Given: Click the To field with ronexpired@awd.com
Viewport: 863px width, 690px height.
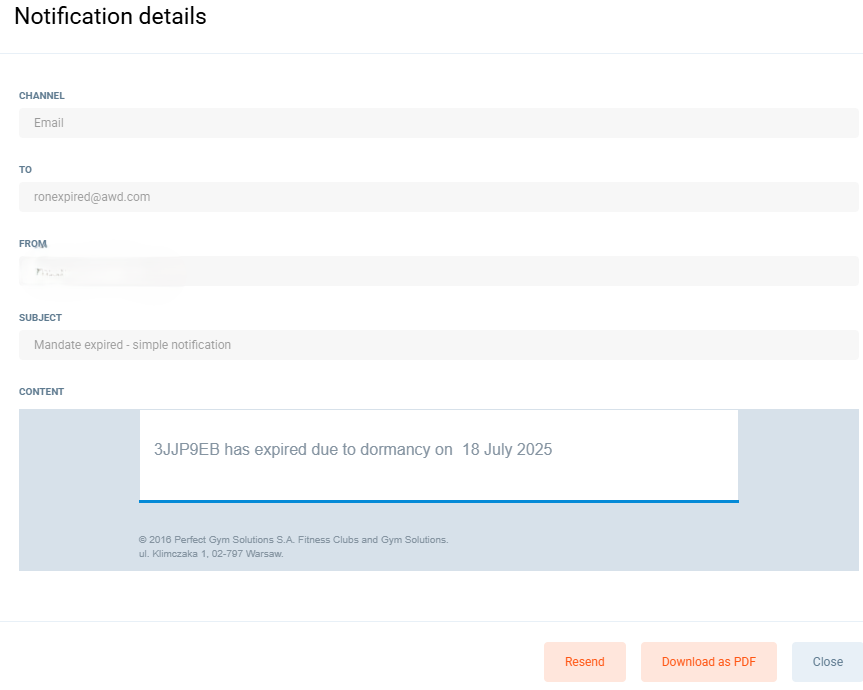Looking at the screenshot, I should click(438, 197).
